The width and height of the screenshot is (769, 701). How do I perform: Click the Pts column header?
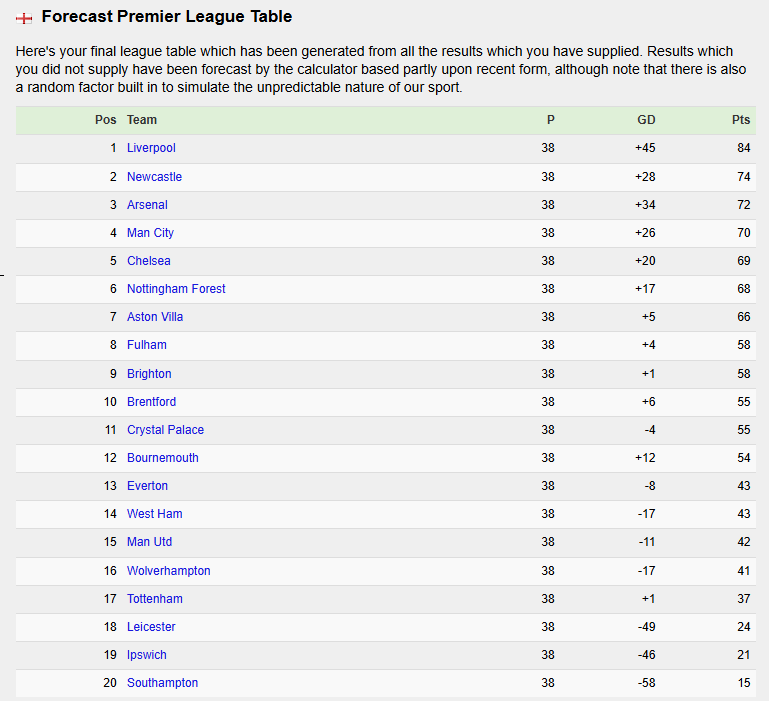click(x=741, y=120)
